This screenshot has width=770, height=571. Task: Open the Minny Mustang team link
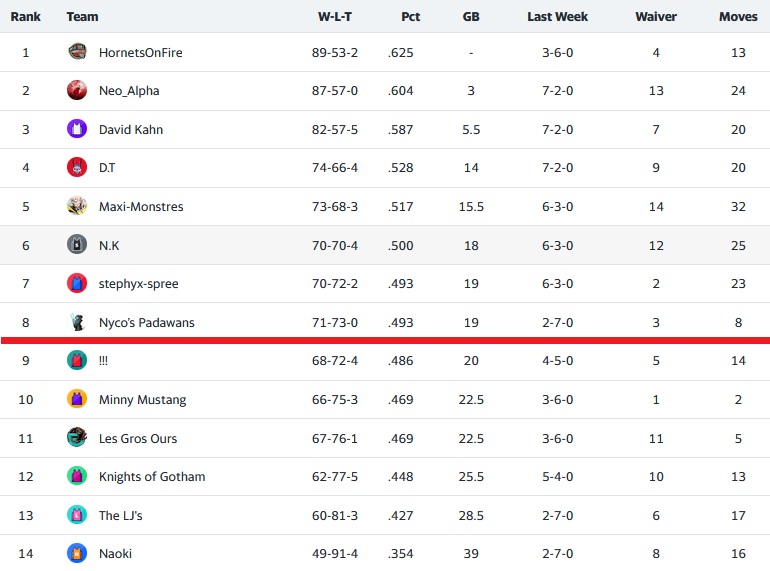tap(142, 400)
